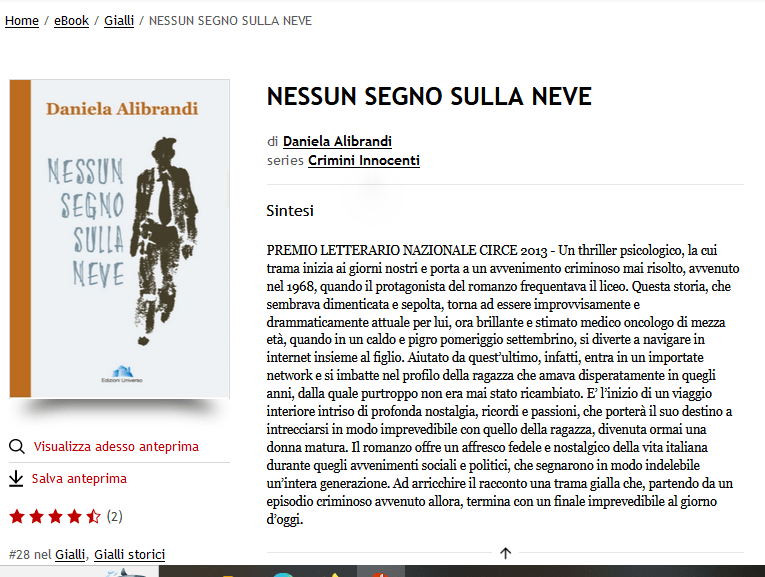
Task: Click the first red rating star
Action: (x=17, y=516)
